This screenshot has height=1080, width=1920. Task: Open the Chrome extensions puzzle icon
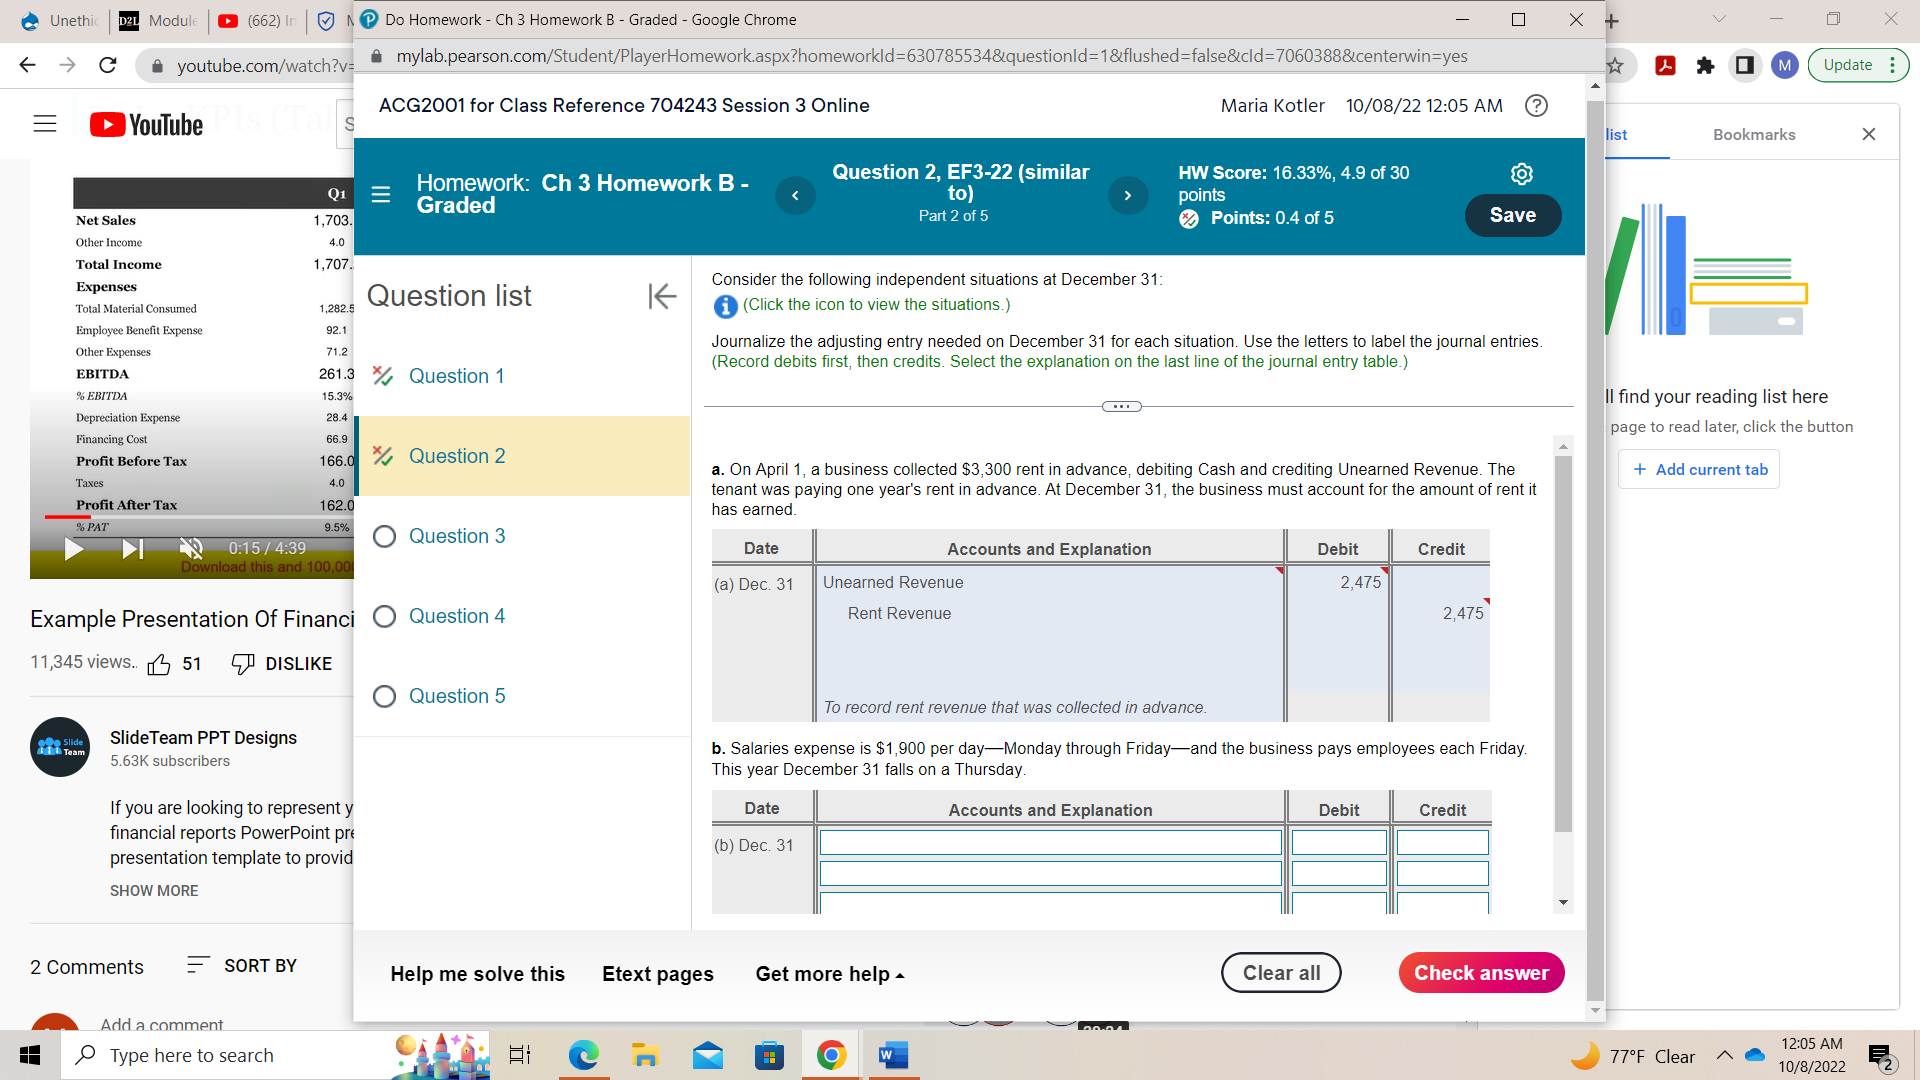click(1704, 65)
